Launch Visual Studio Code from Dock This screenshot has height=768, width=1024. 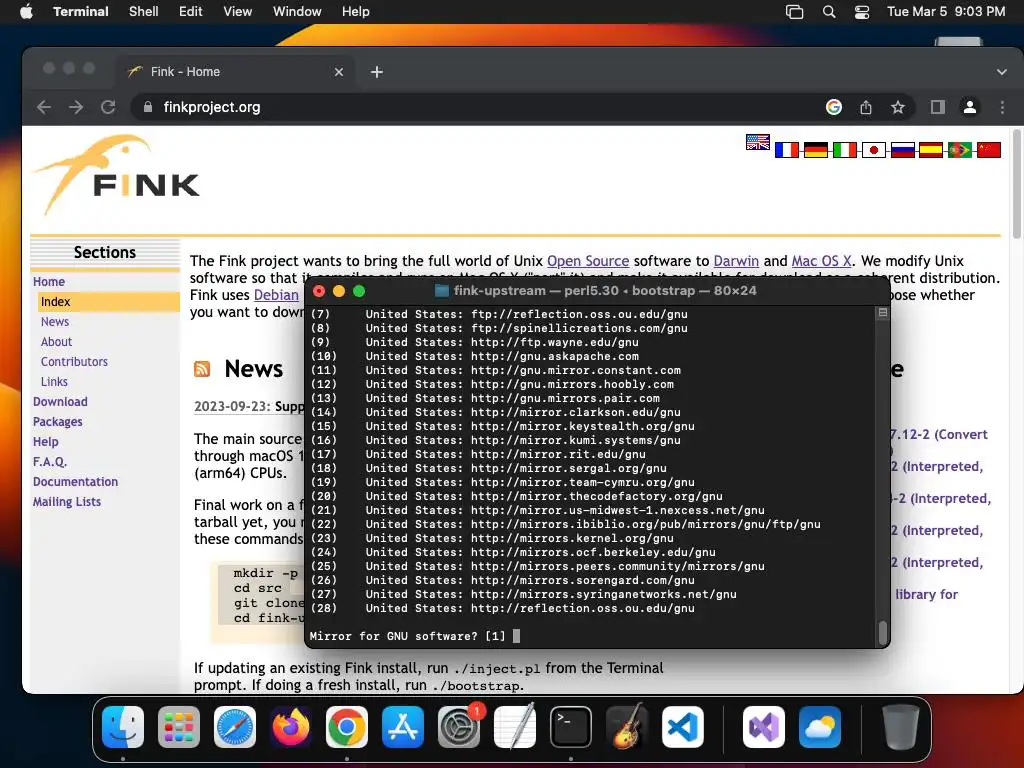(x=683, y=727)
